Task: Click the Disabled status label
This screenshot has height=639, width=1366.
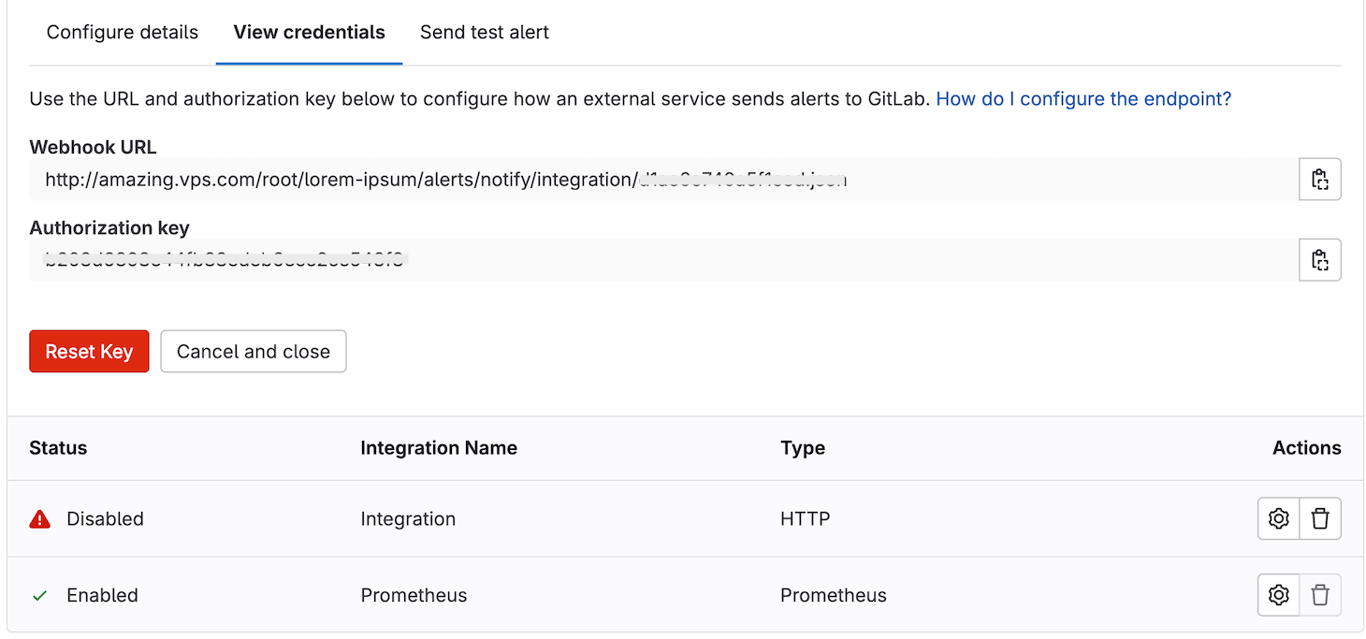Action: point(105,518)
